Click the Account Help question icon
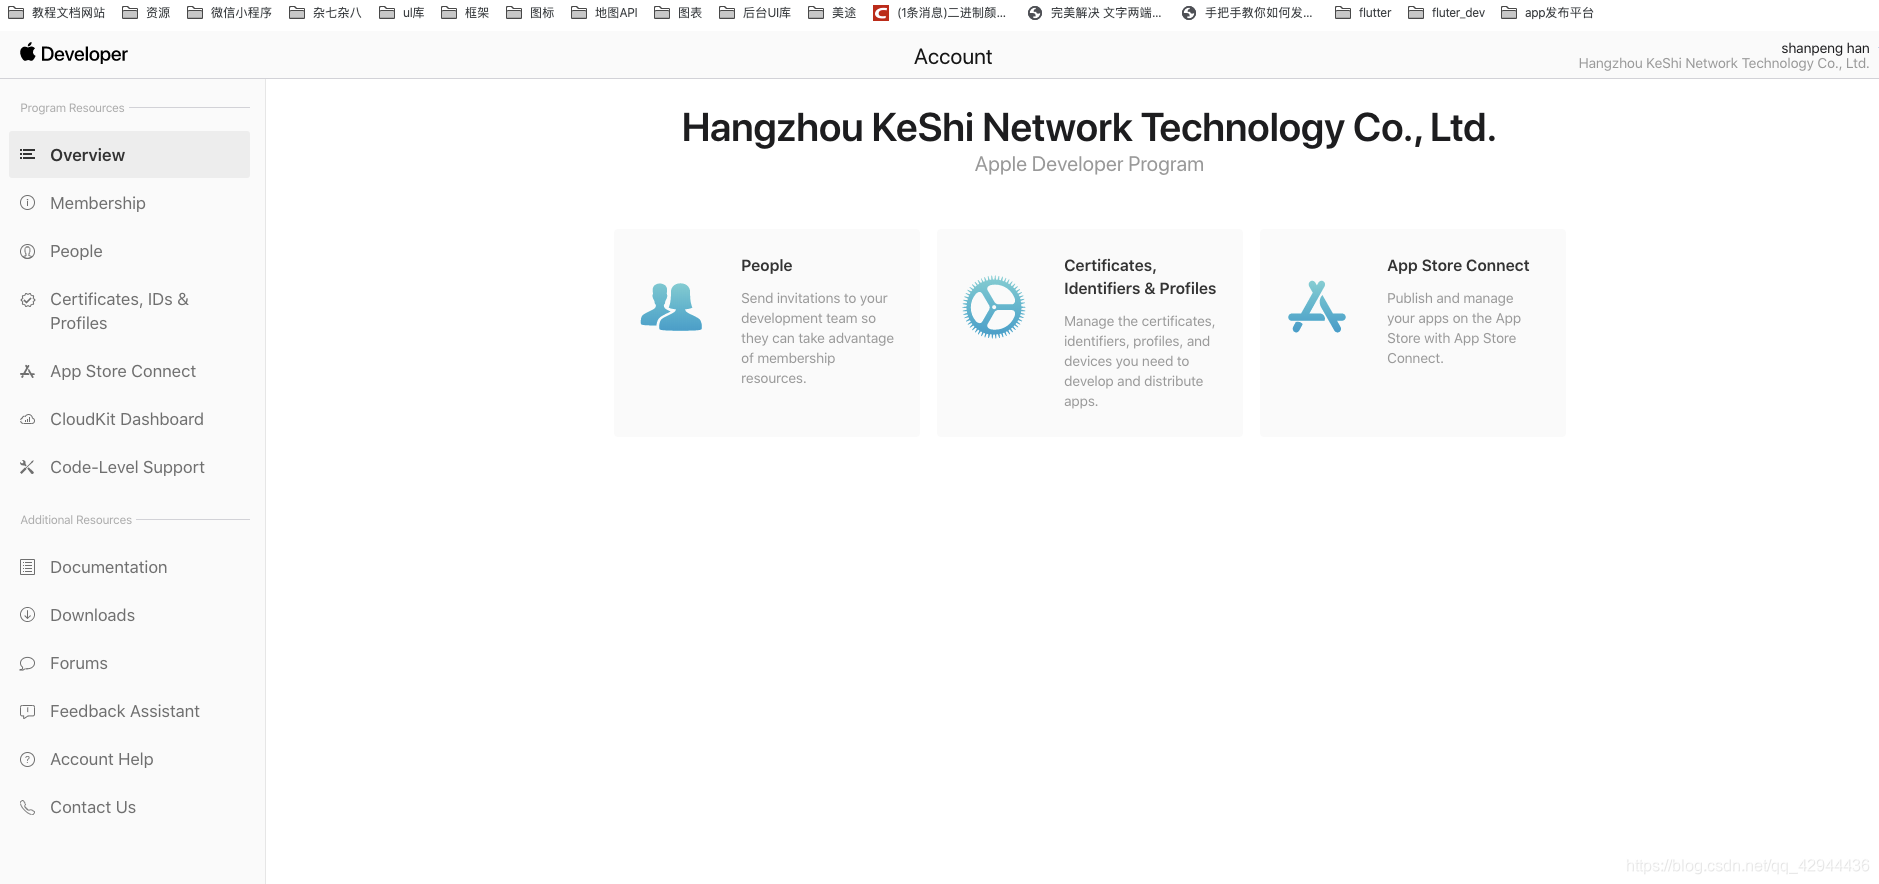The height and width of the screenshot is (884, 1879). 28,759
